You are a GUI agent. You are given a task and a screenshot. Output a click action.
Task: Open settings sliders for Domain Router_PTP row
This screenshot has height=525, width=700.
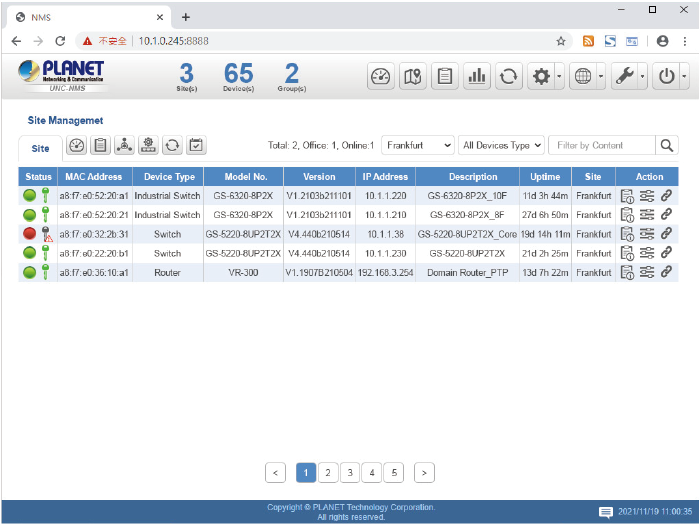pos(647,271)
